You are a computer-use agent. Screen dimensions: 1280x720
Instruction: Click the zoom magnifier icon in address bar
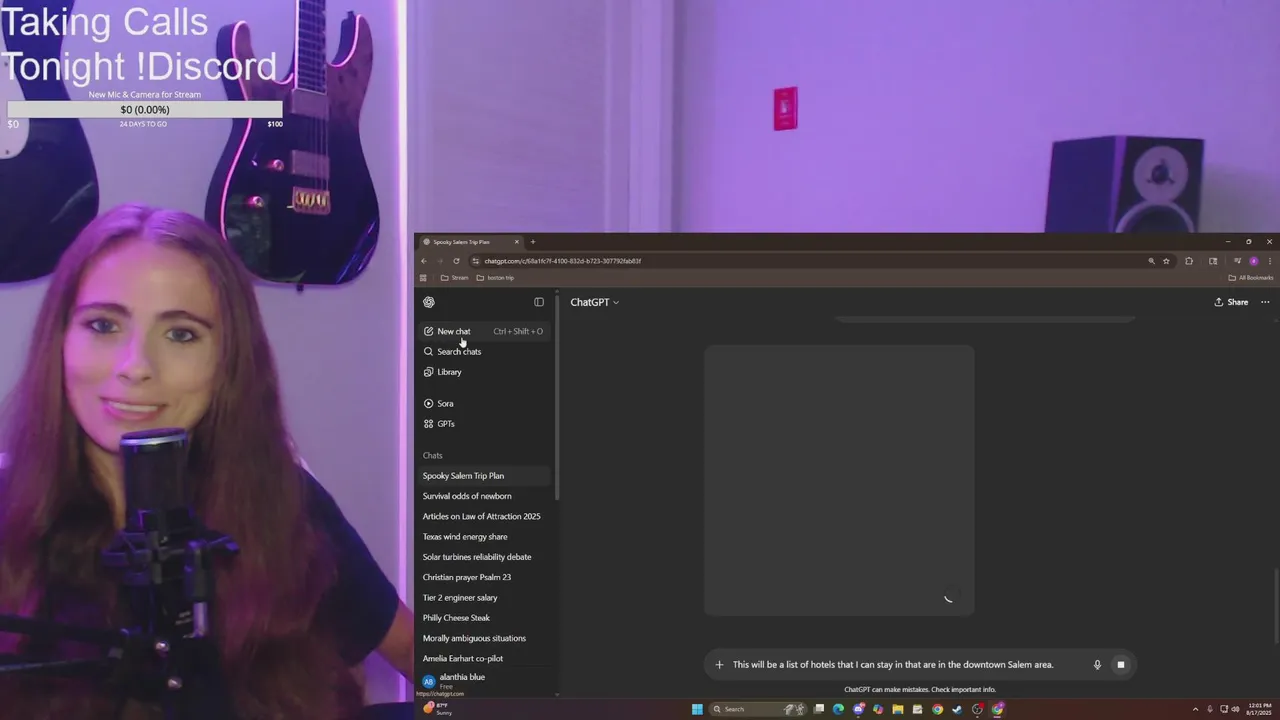pos(1152,261)
